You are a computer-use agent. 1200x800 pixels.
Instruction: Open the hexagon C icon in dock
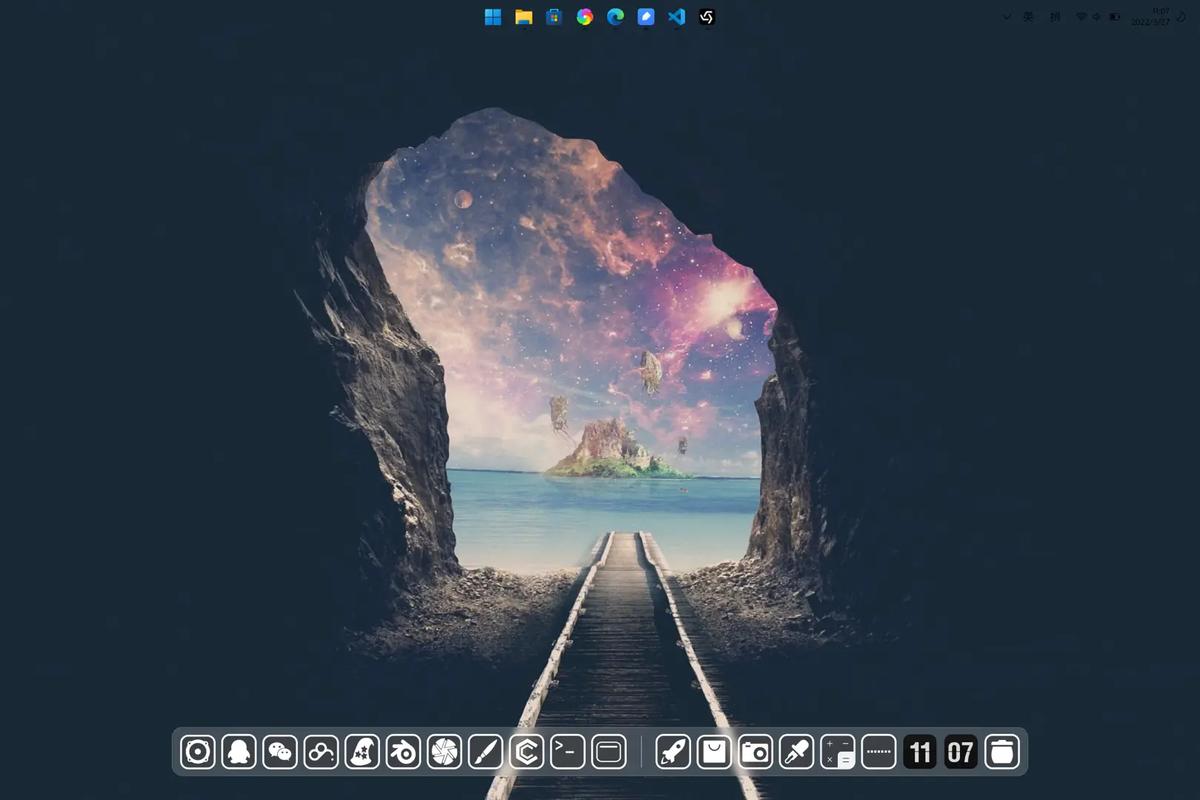click(x=526, y=752)
